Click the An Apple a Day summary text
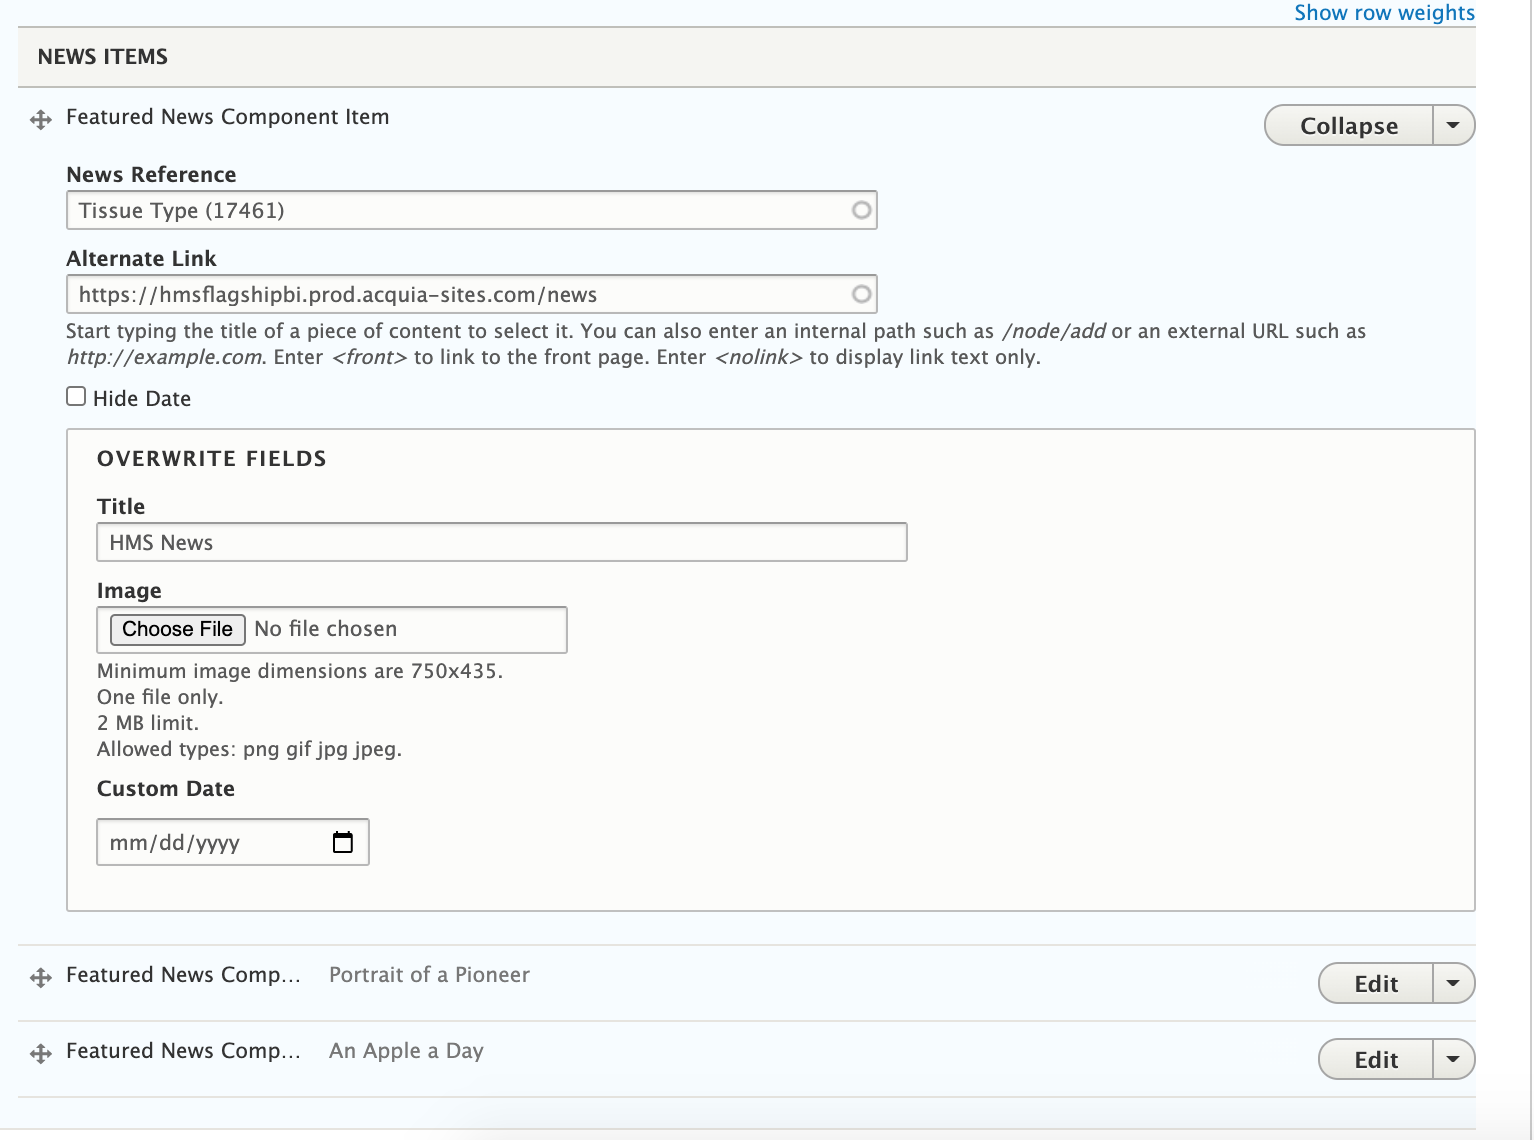1534x1140 pixels. click(x=406, y=1051)
